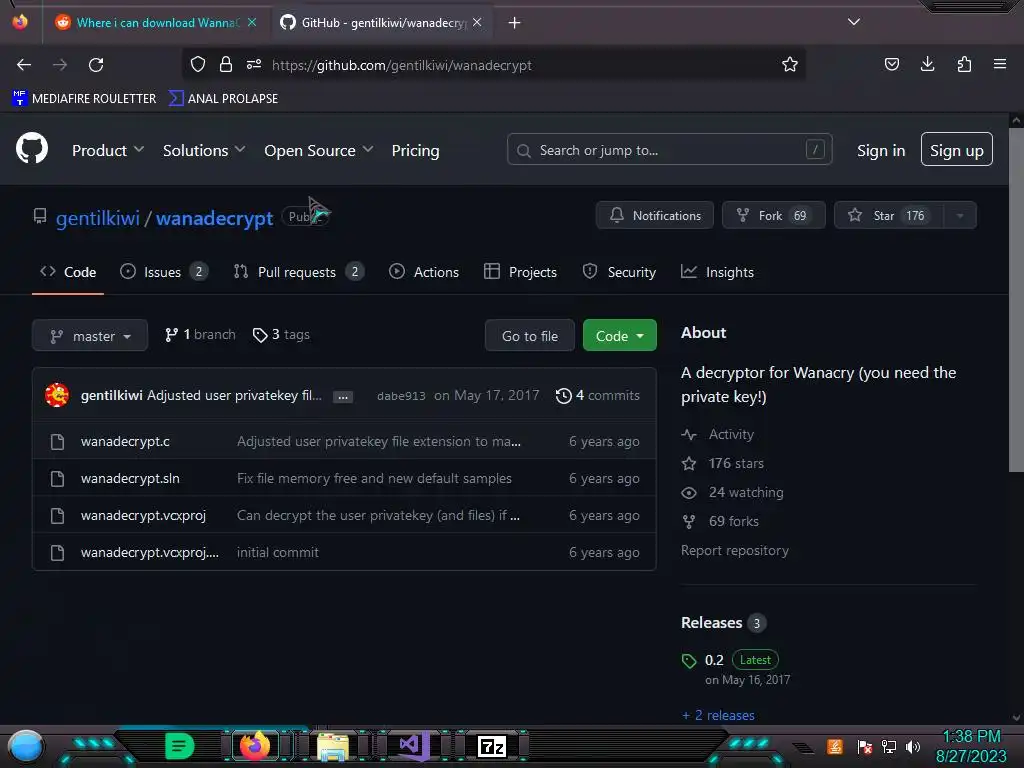Image resolution: width=1024 pixels, height=768 pixels.
Task: Click the Save to Pocket icon
Action: point(891,64)
